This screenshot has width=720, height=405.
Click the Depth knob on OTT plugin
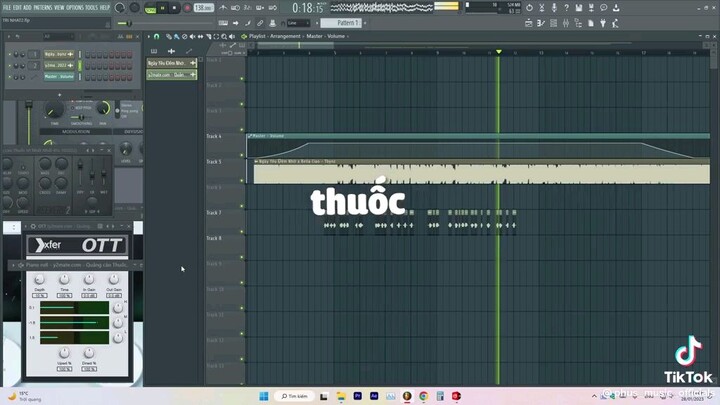[x=39, y=278]
